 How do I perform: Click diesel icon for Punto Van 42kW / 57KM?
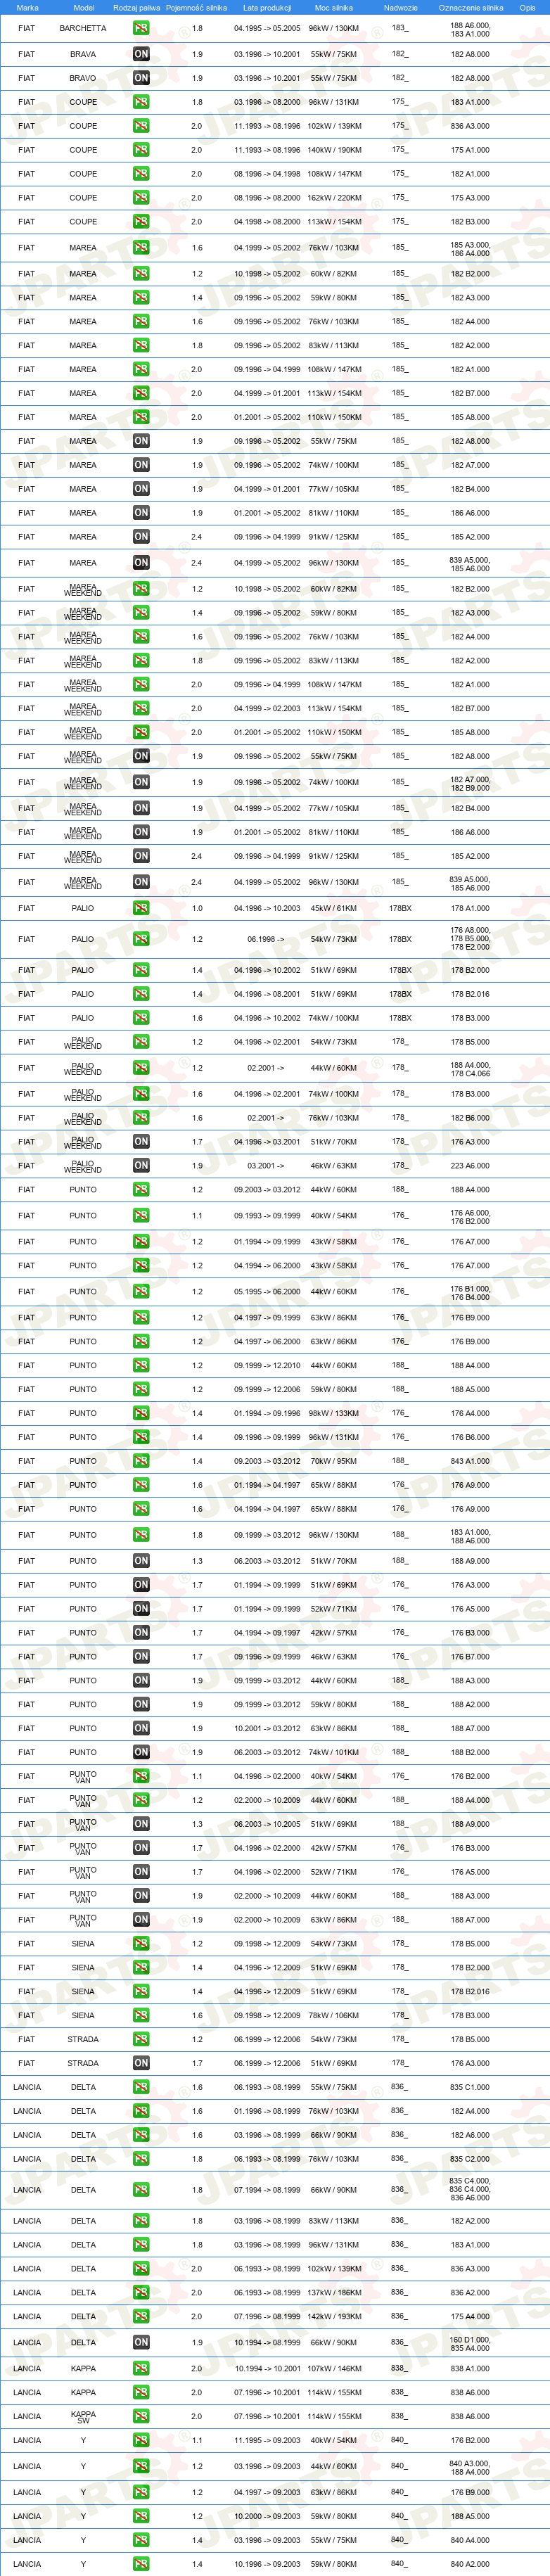(x=141, y=1848)
